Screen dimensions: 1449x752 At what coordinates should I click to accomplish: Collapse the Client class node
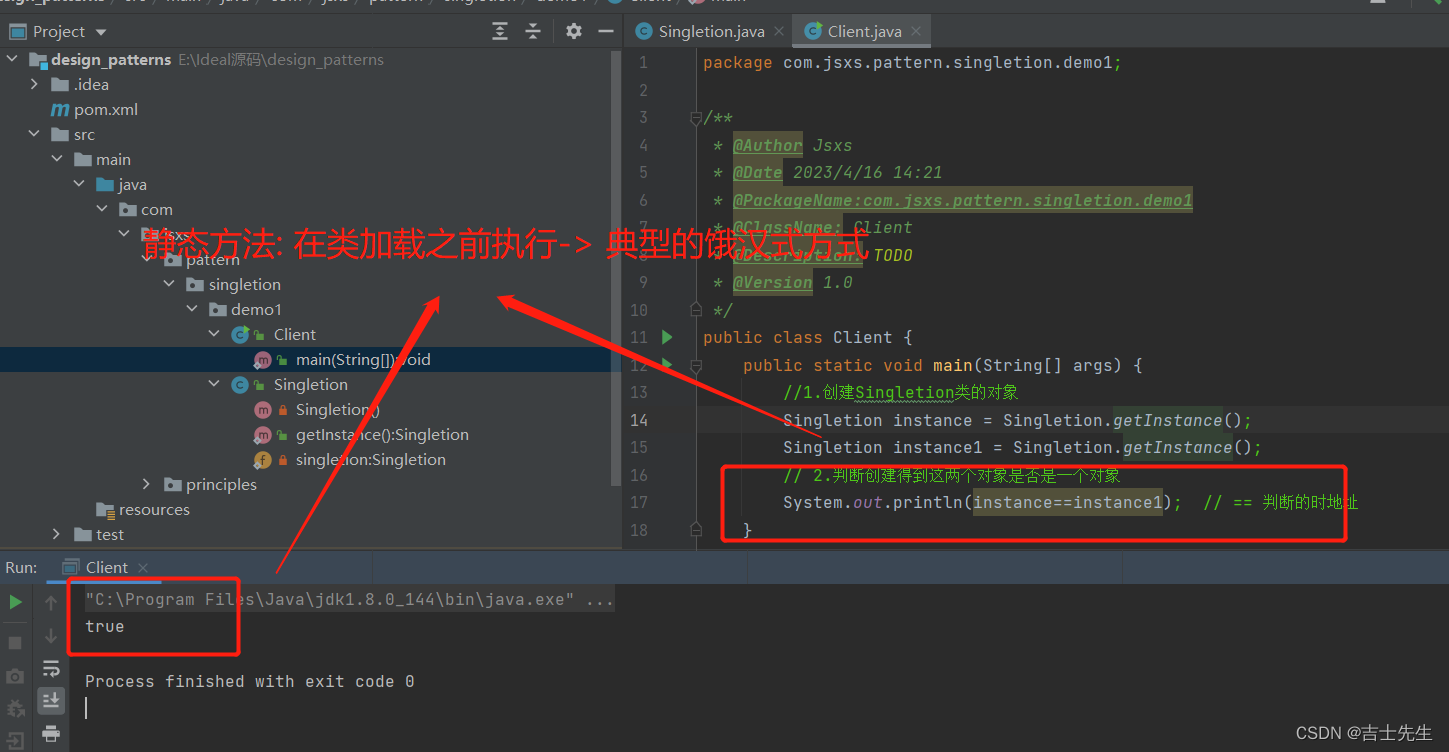coord(214,335)
